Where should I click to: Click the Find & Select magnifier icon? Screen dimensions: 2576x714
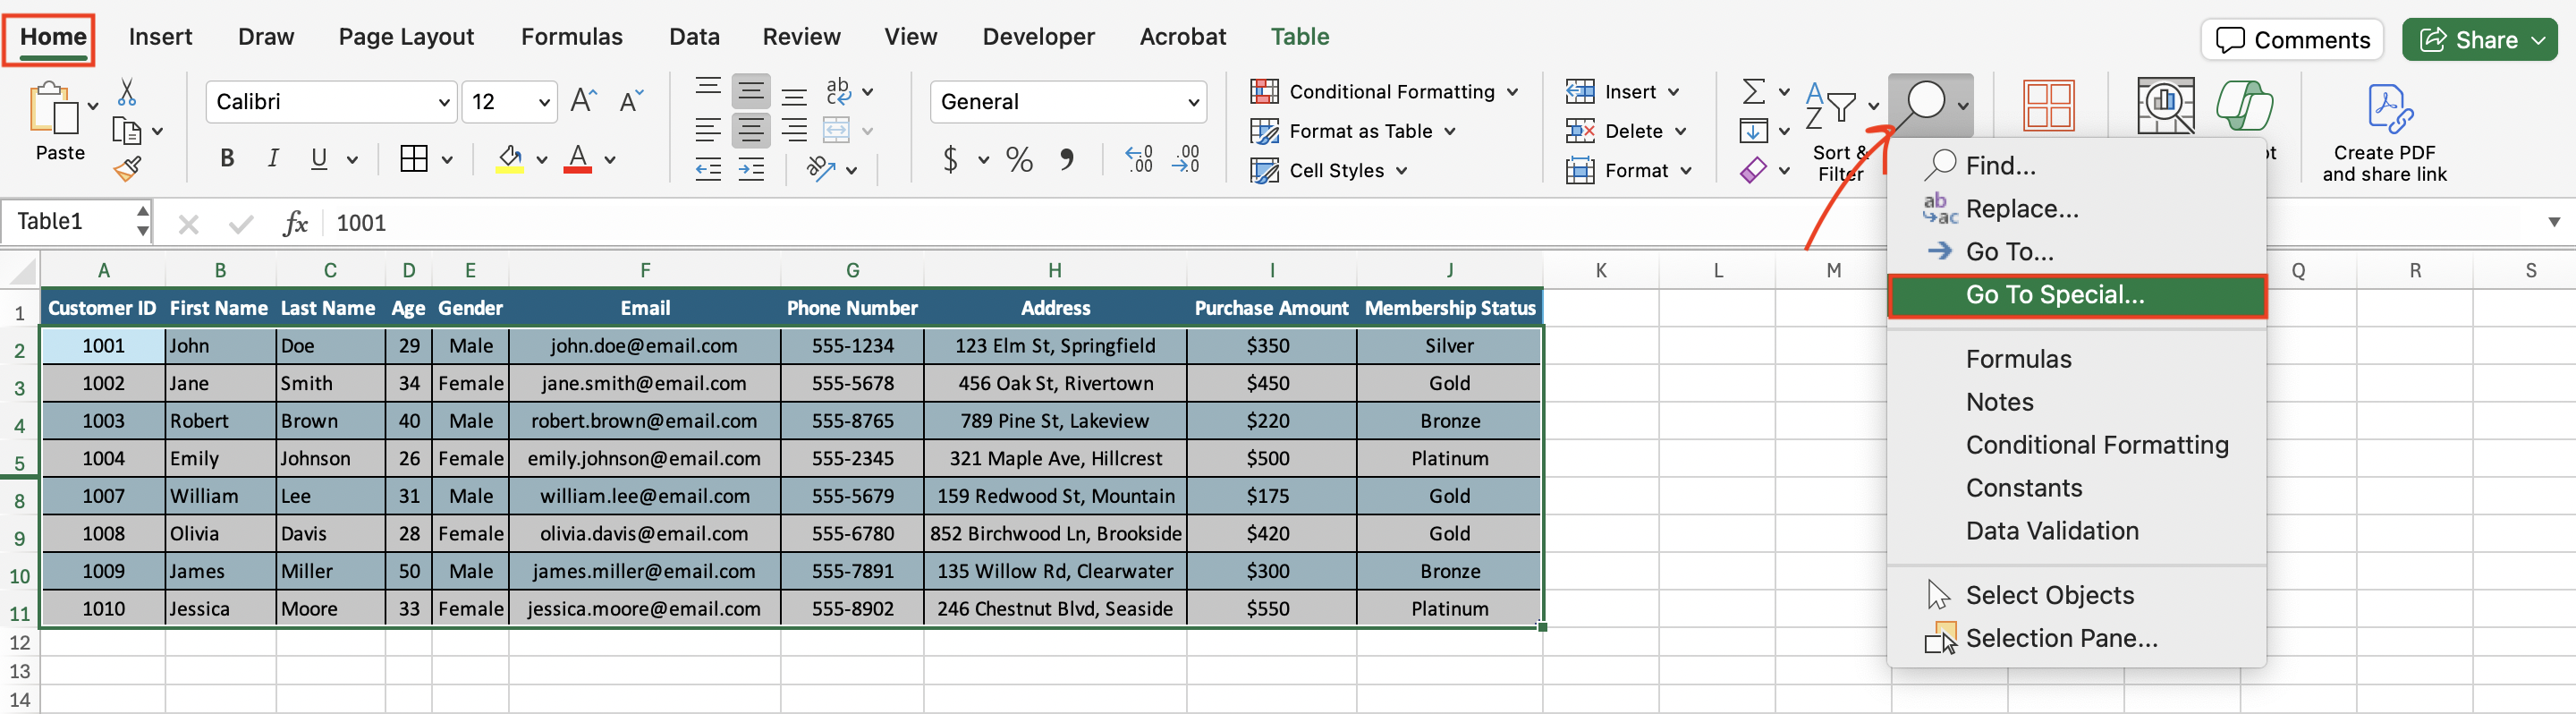[x=1925, y=104]
